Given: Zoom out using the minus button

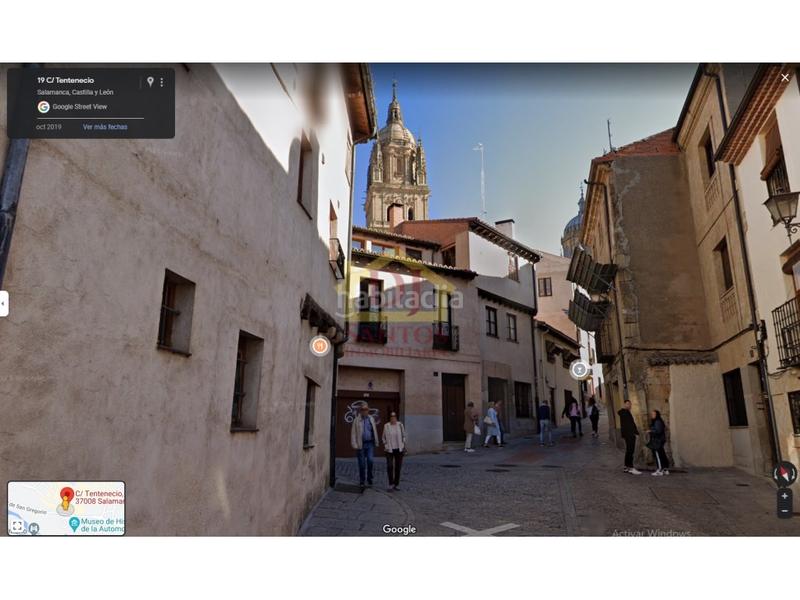Looking at the screenshot, I should click(785, 512).
